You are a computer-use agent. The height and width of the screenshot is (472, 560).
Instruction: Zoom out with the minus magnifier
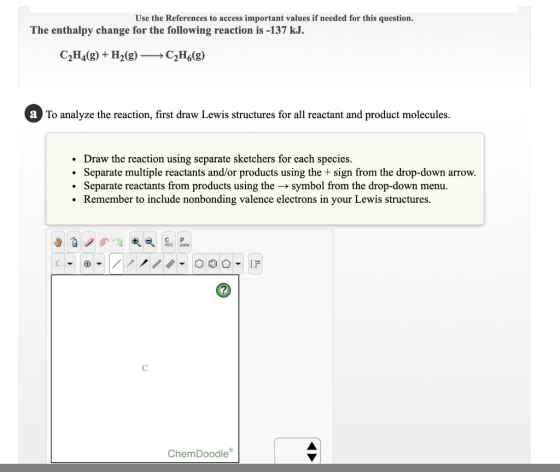[150, 242]
